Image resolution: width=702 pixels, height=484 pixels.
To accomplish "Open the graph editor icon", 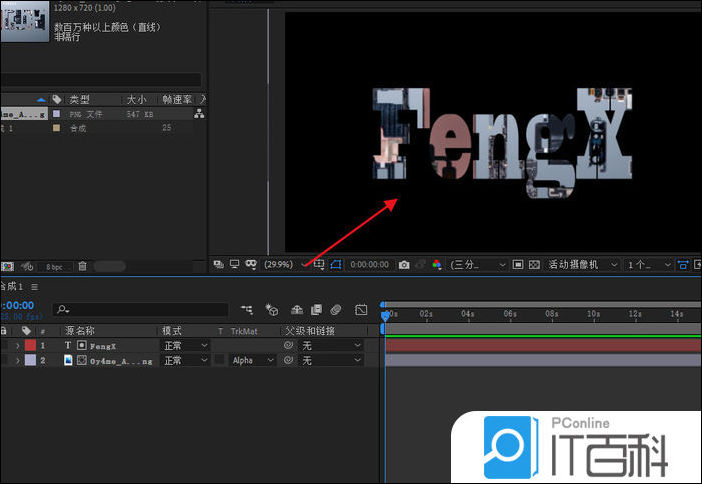I will pyautogui.click(x=361, y=310).
